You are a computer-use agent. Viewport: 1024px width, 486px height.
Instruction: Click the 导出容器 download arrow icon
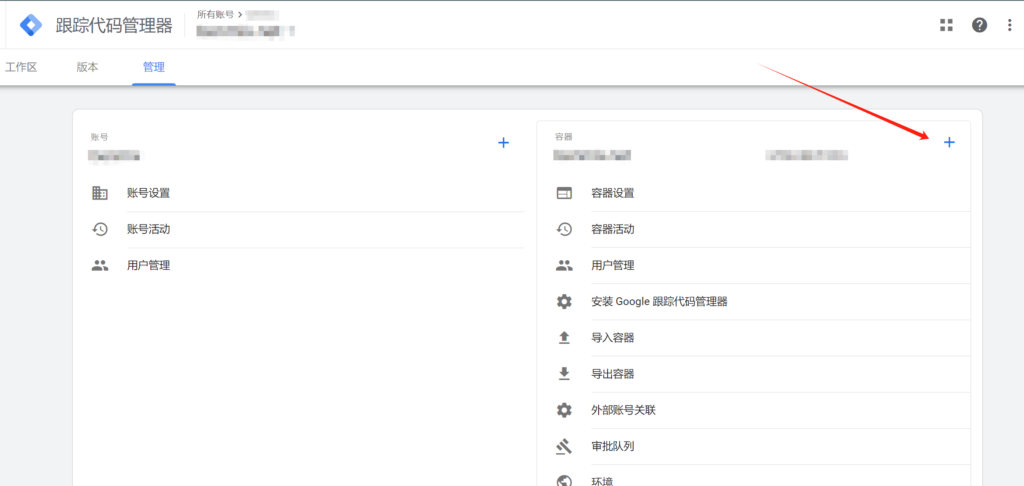(x=564, y=374)
